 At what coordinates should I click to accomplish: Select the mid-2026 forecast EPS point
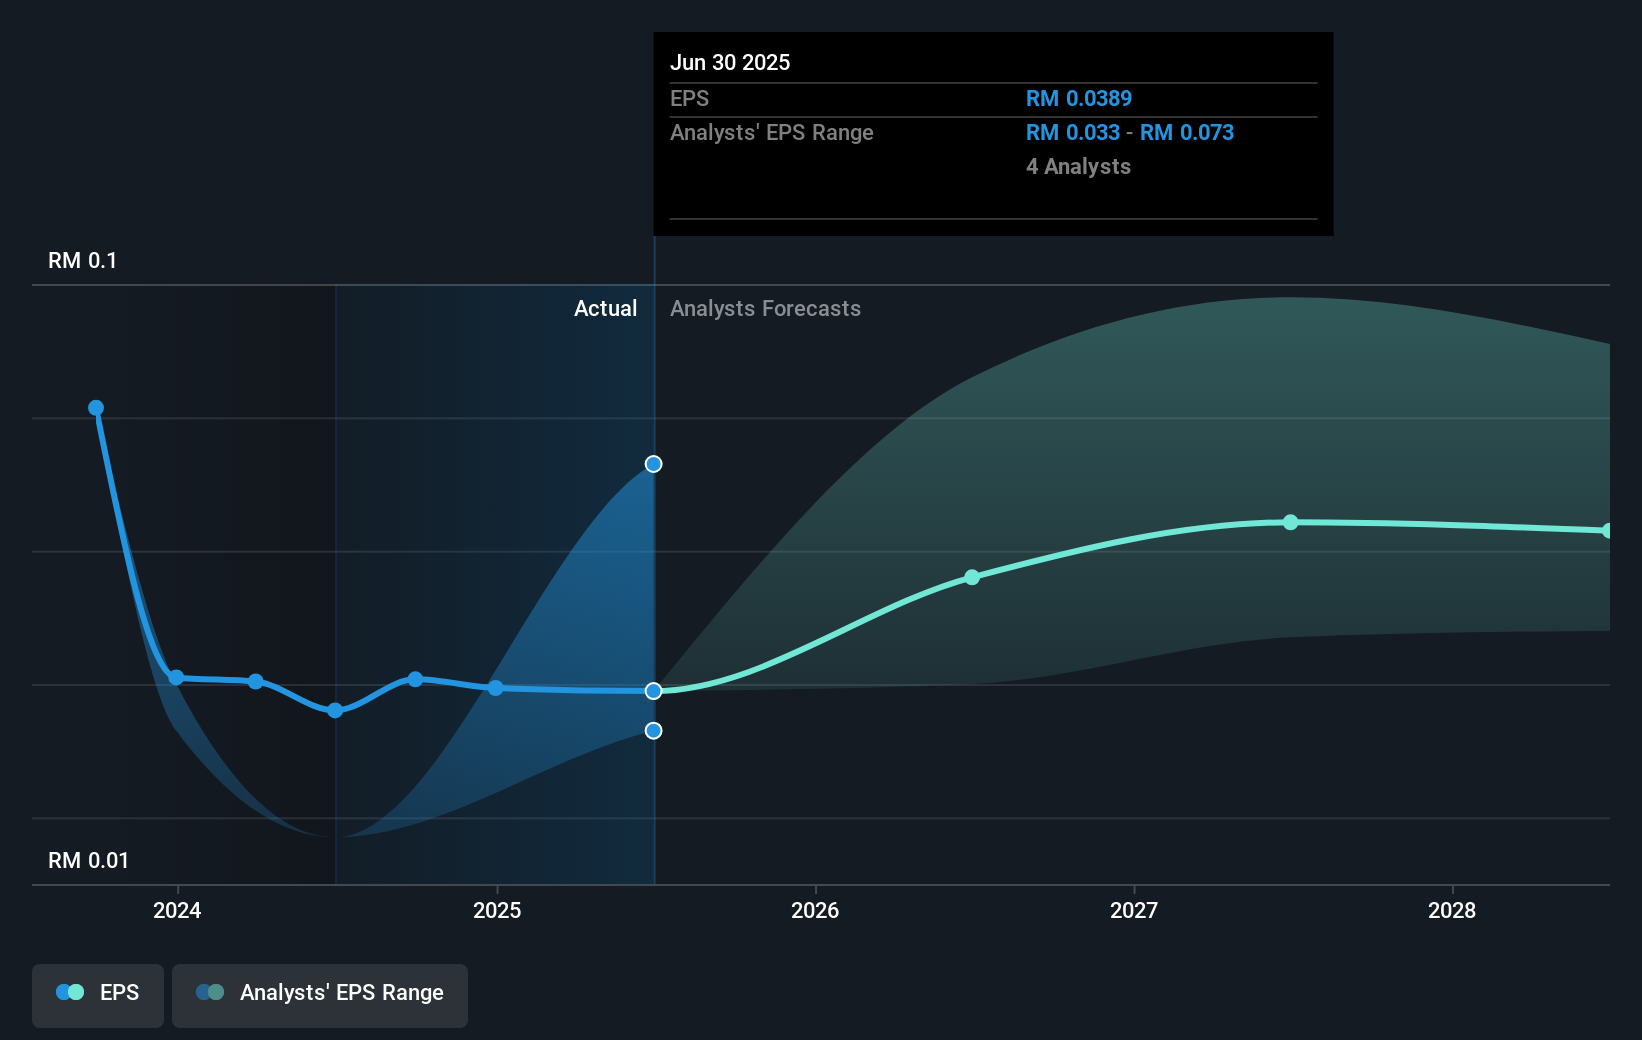pos(972,578)
